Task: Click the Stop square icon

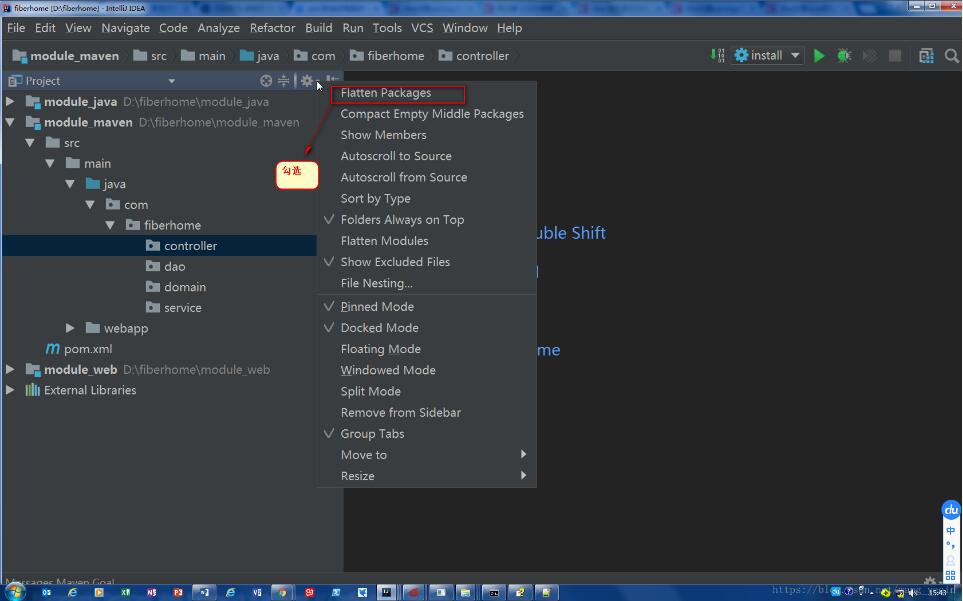Action: (895, 56)
